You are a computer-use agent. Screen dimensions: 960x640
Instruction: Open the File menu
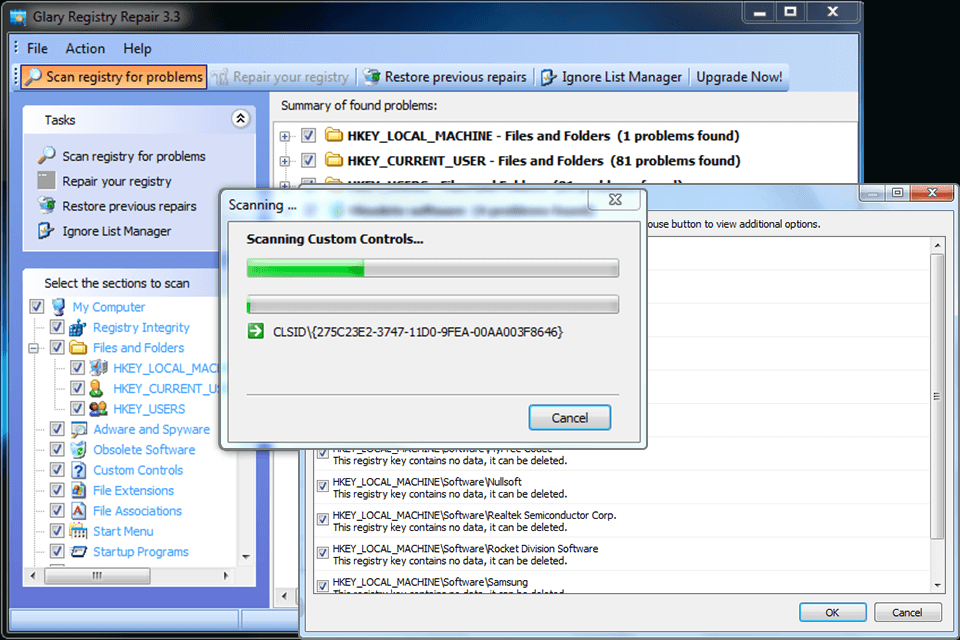37,48
